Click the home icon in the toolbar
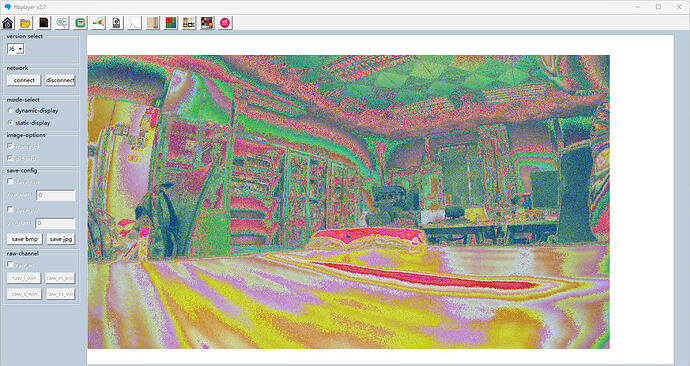Image resolution: width=690 pixels, height=366 pixels. click(x=7, y=23)
